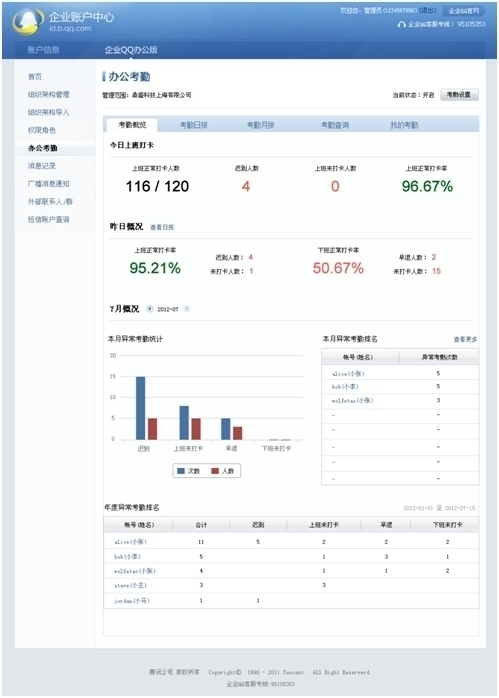The width and height of the screenshot is (499, 698).
Task: Click the blue 次数 legend swatch
Action: [181, 471]
